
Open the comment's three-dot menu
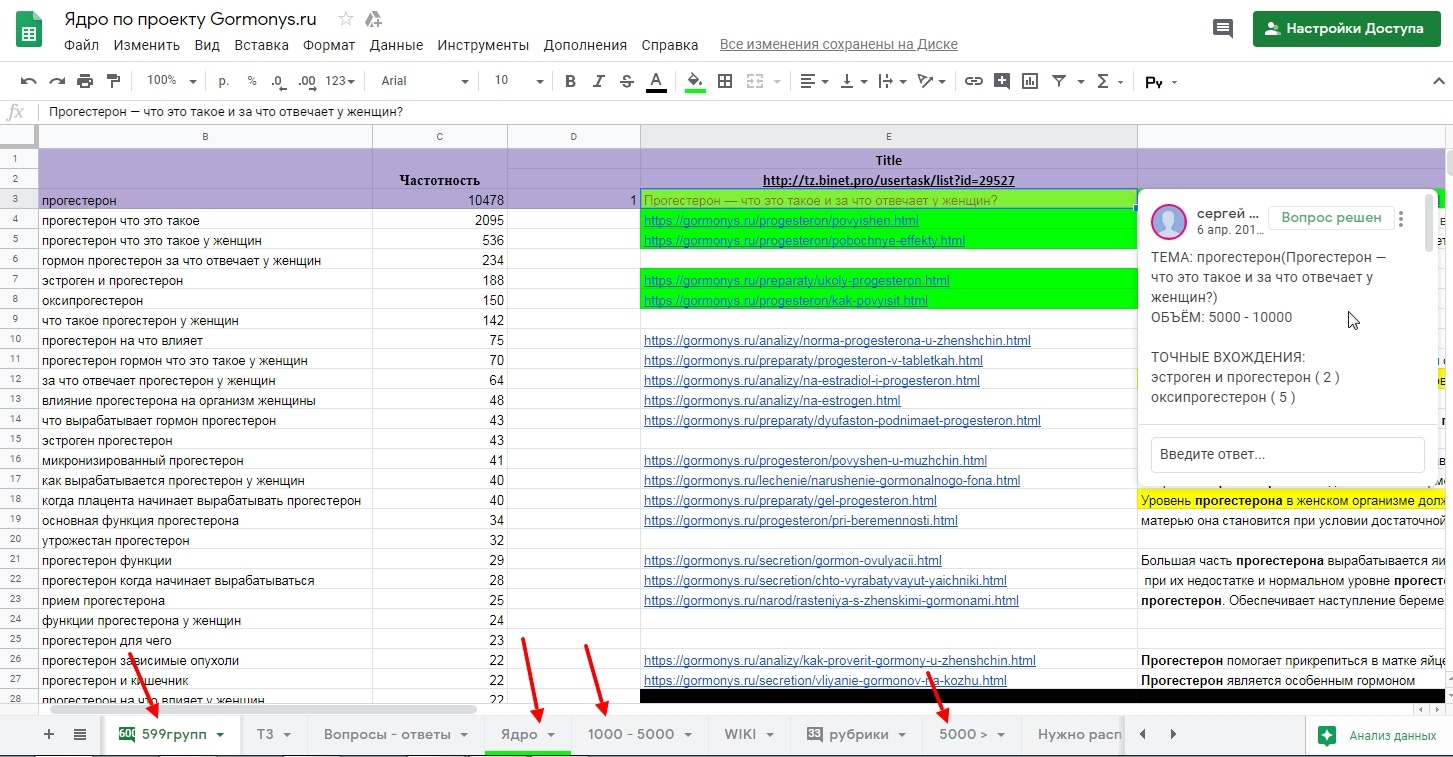(x=1401, y=219)
